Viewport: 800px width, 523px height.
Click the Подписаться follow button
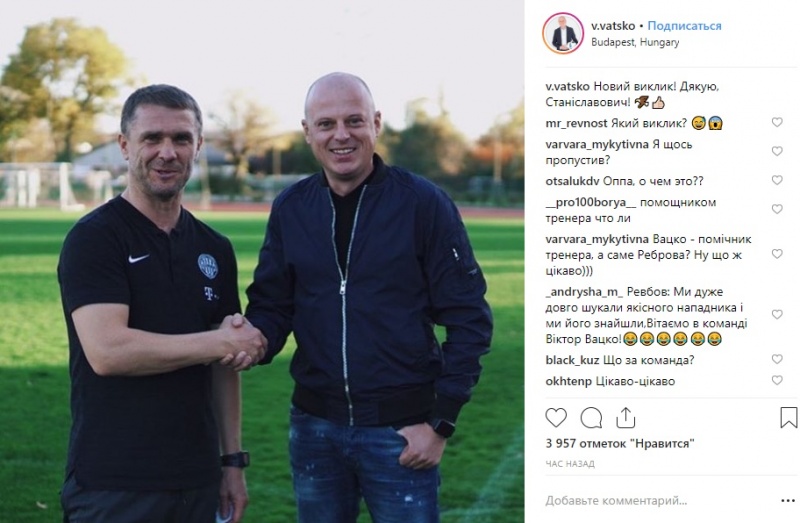tap(684, 26)
